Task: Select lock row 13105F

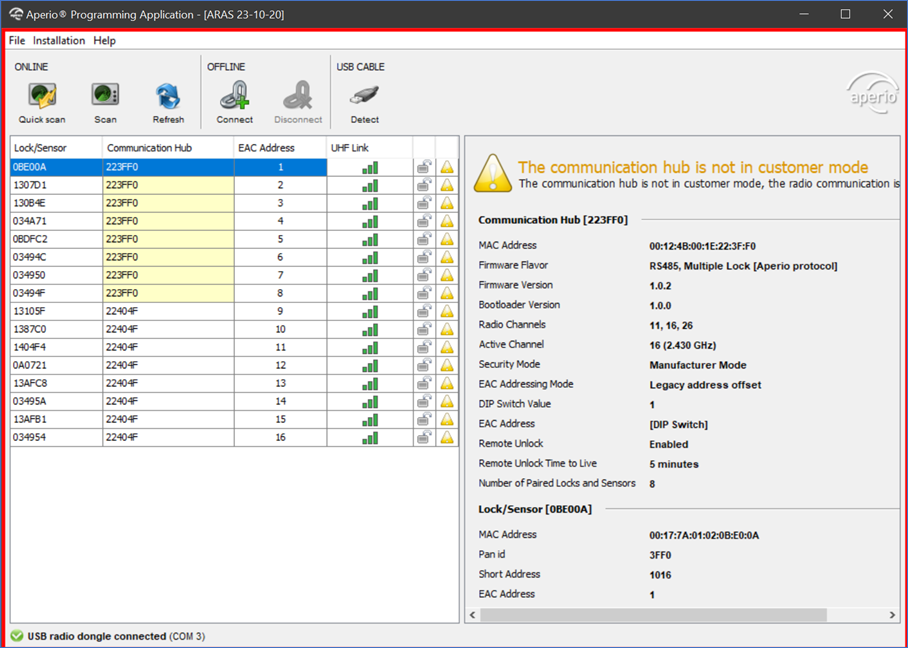Action: [x=234, y=311]
